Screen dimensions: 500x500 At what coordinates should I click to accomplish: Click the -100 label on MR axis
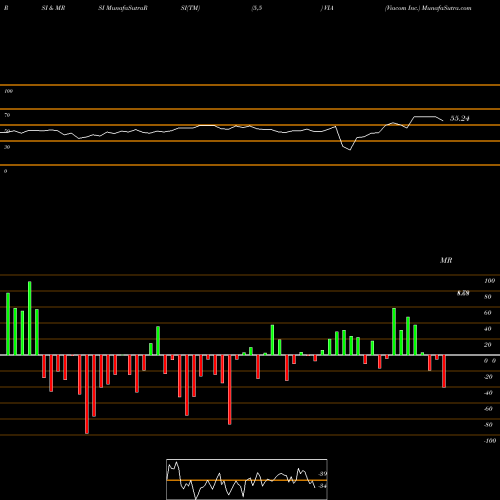[x=490, y=441]
